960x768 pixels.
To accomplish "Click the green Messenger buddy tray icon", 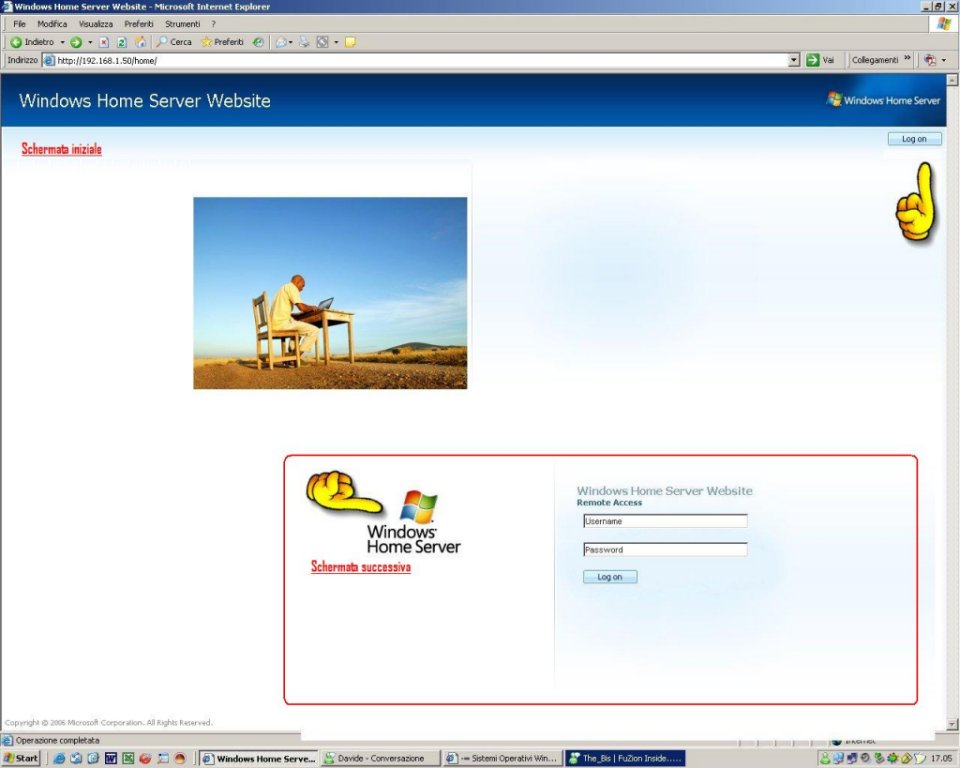I will [825, 758].
